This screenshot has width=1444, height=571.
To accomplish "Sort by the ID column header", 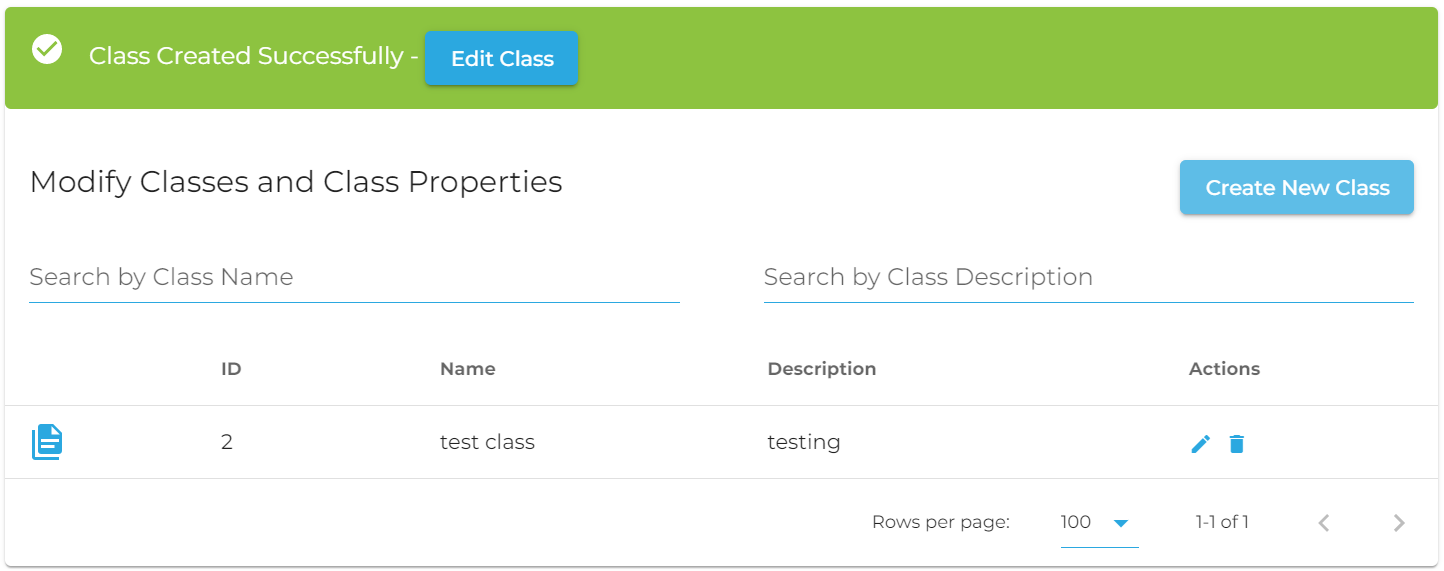I will (x=231, y=369).
